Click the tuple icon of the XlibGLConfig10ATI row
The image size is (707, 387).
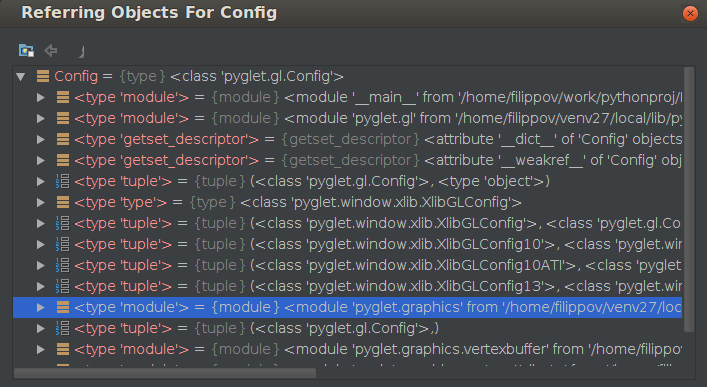63,265
